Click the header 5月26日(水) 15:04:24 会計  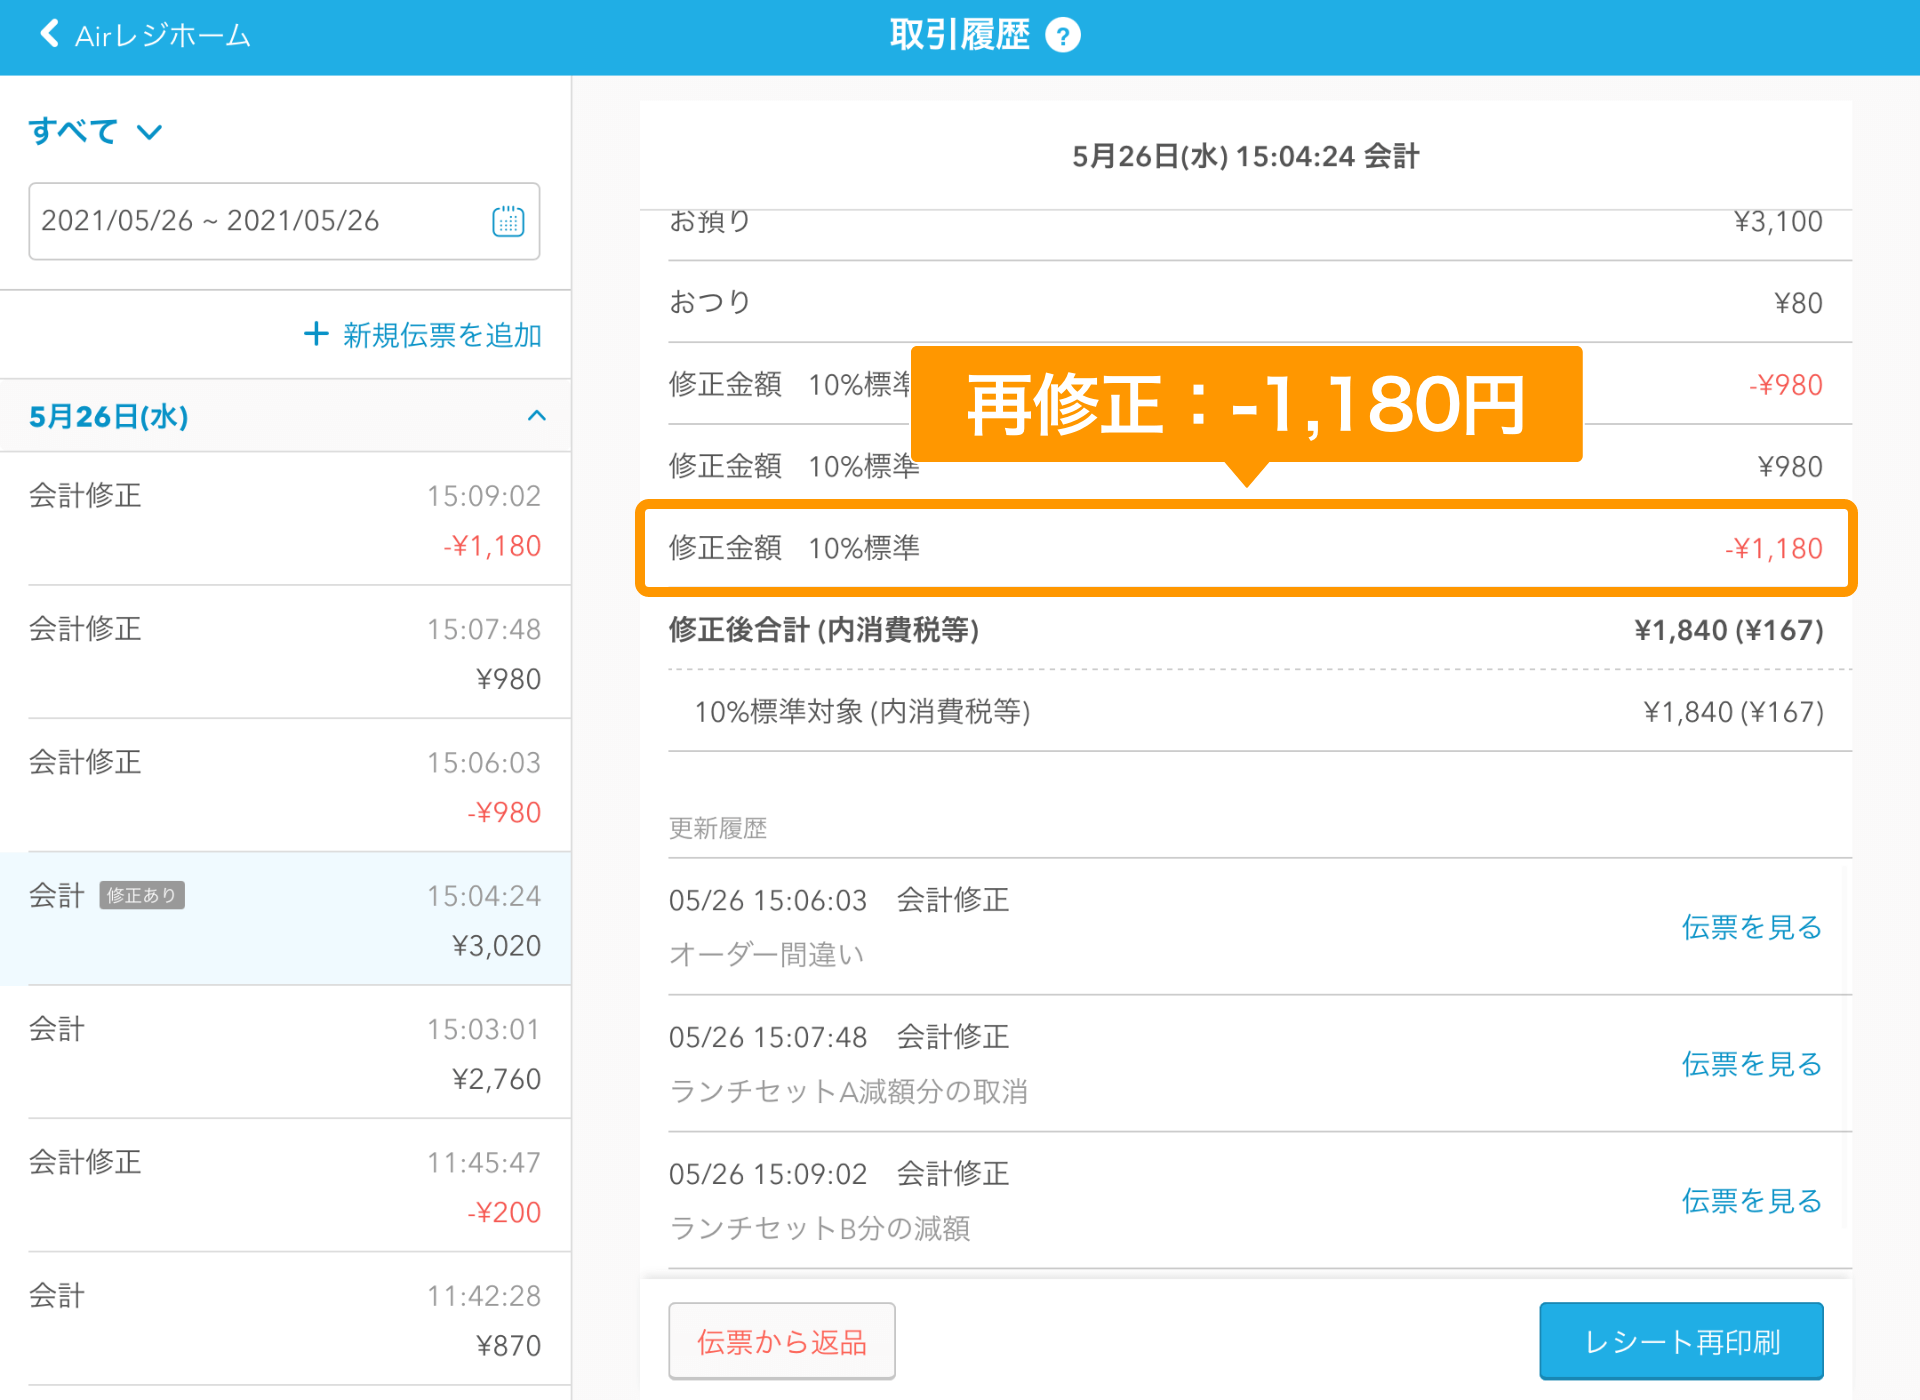(1246, 156)
